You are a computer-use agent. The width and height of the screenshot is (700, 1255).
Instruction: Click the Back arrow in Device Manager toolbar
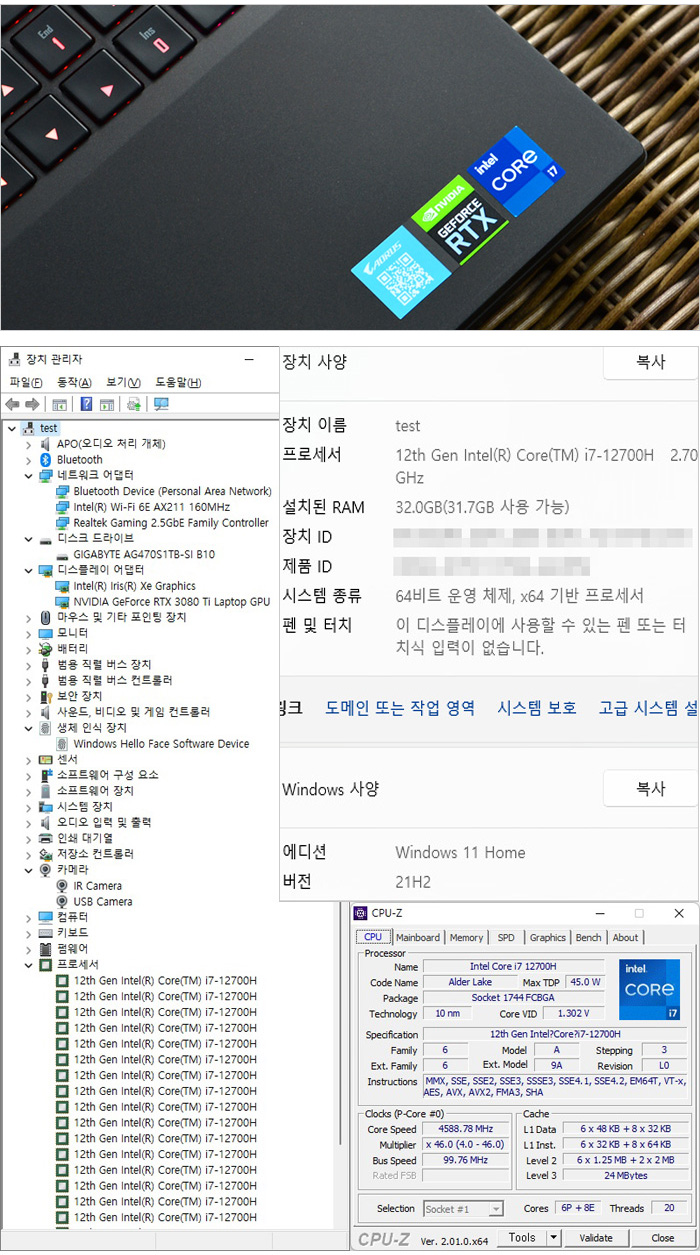click(x=12, y=404)
